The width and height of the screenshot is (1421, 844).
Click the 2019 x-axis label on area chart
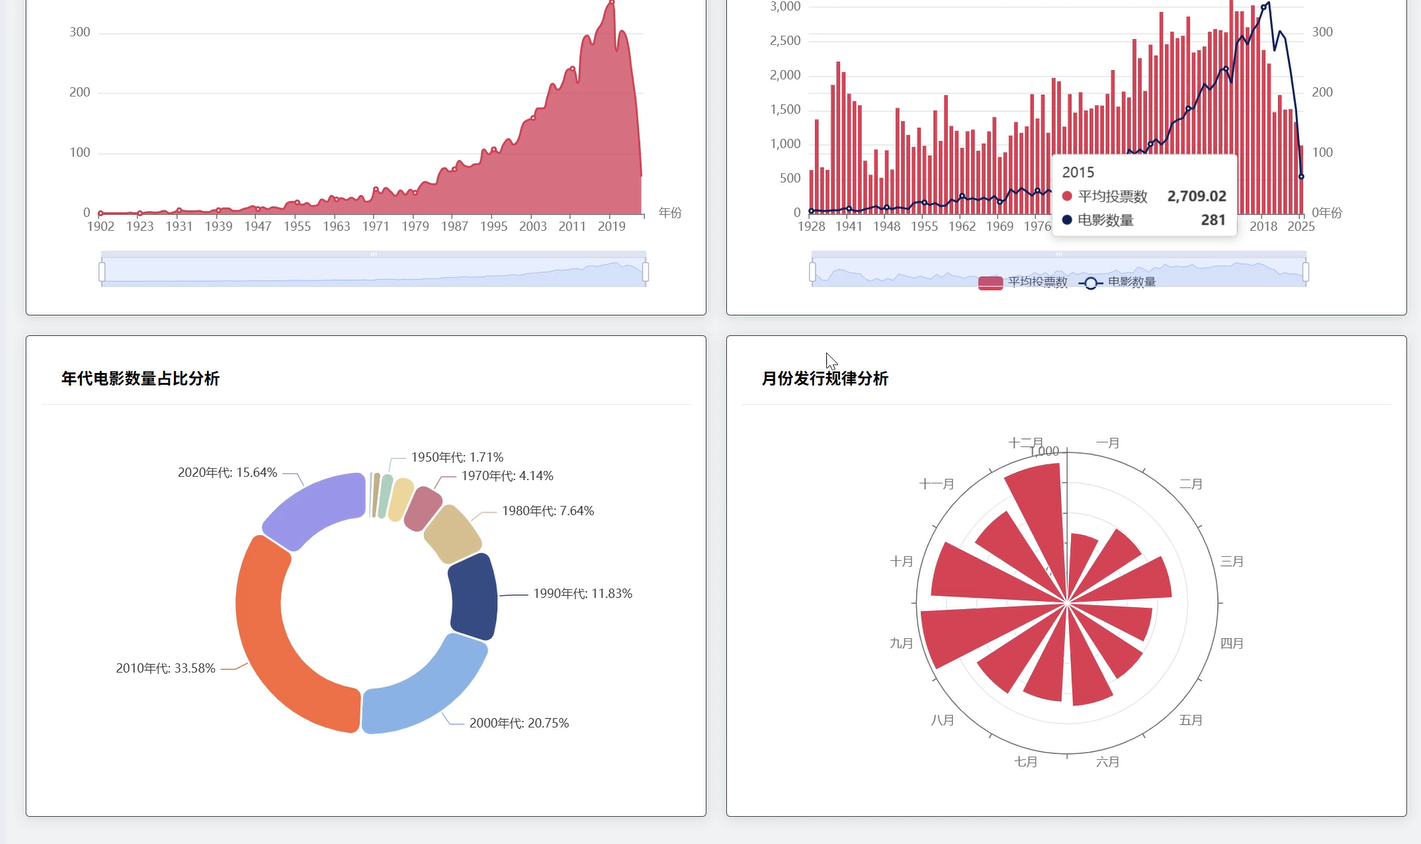pyautogui.click(x=612, y=227)
